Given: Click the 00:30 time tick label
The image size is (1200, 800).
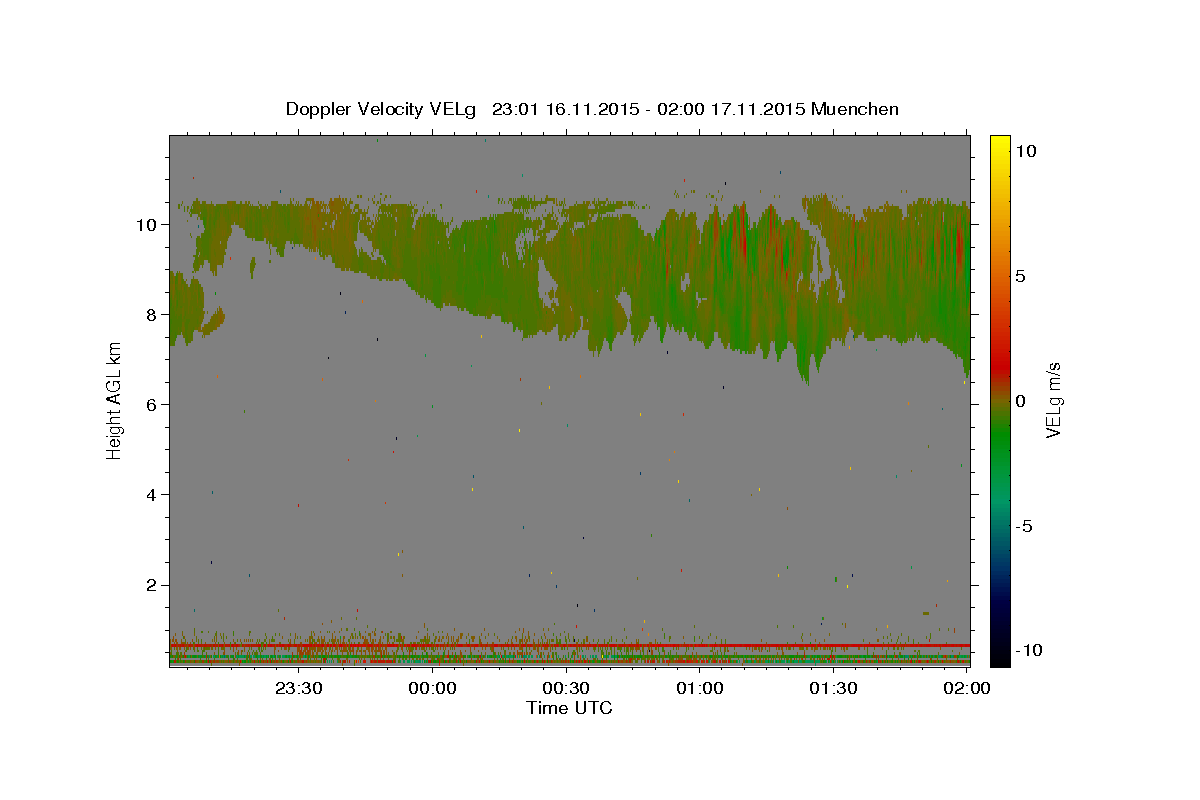Looking at the screenshot, I should (568, 688).
